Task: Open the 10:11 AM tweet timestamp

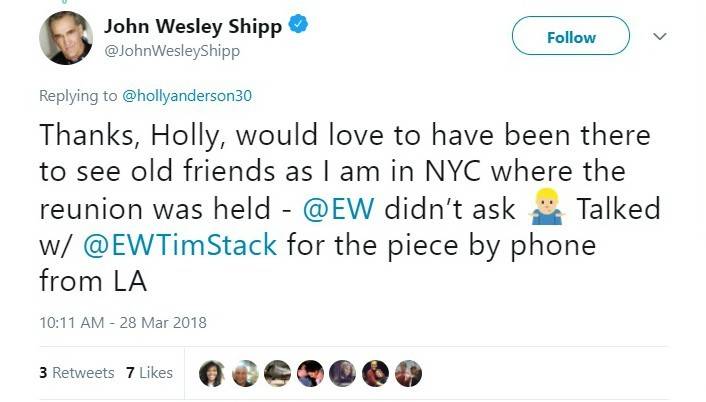Action: pyautogui.click(x=122, y=323)
